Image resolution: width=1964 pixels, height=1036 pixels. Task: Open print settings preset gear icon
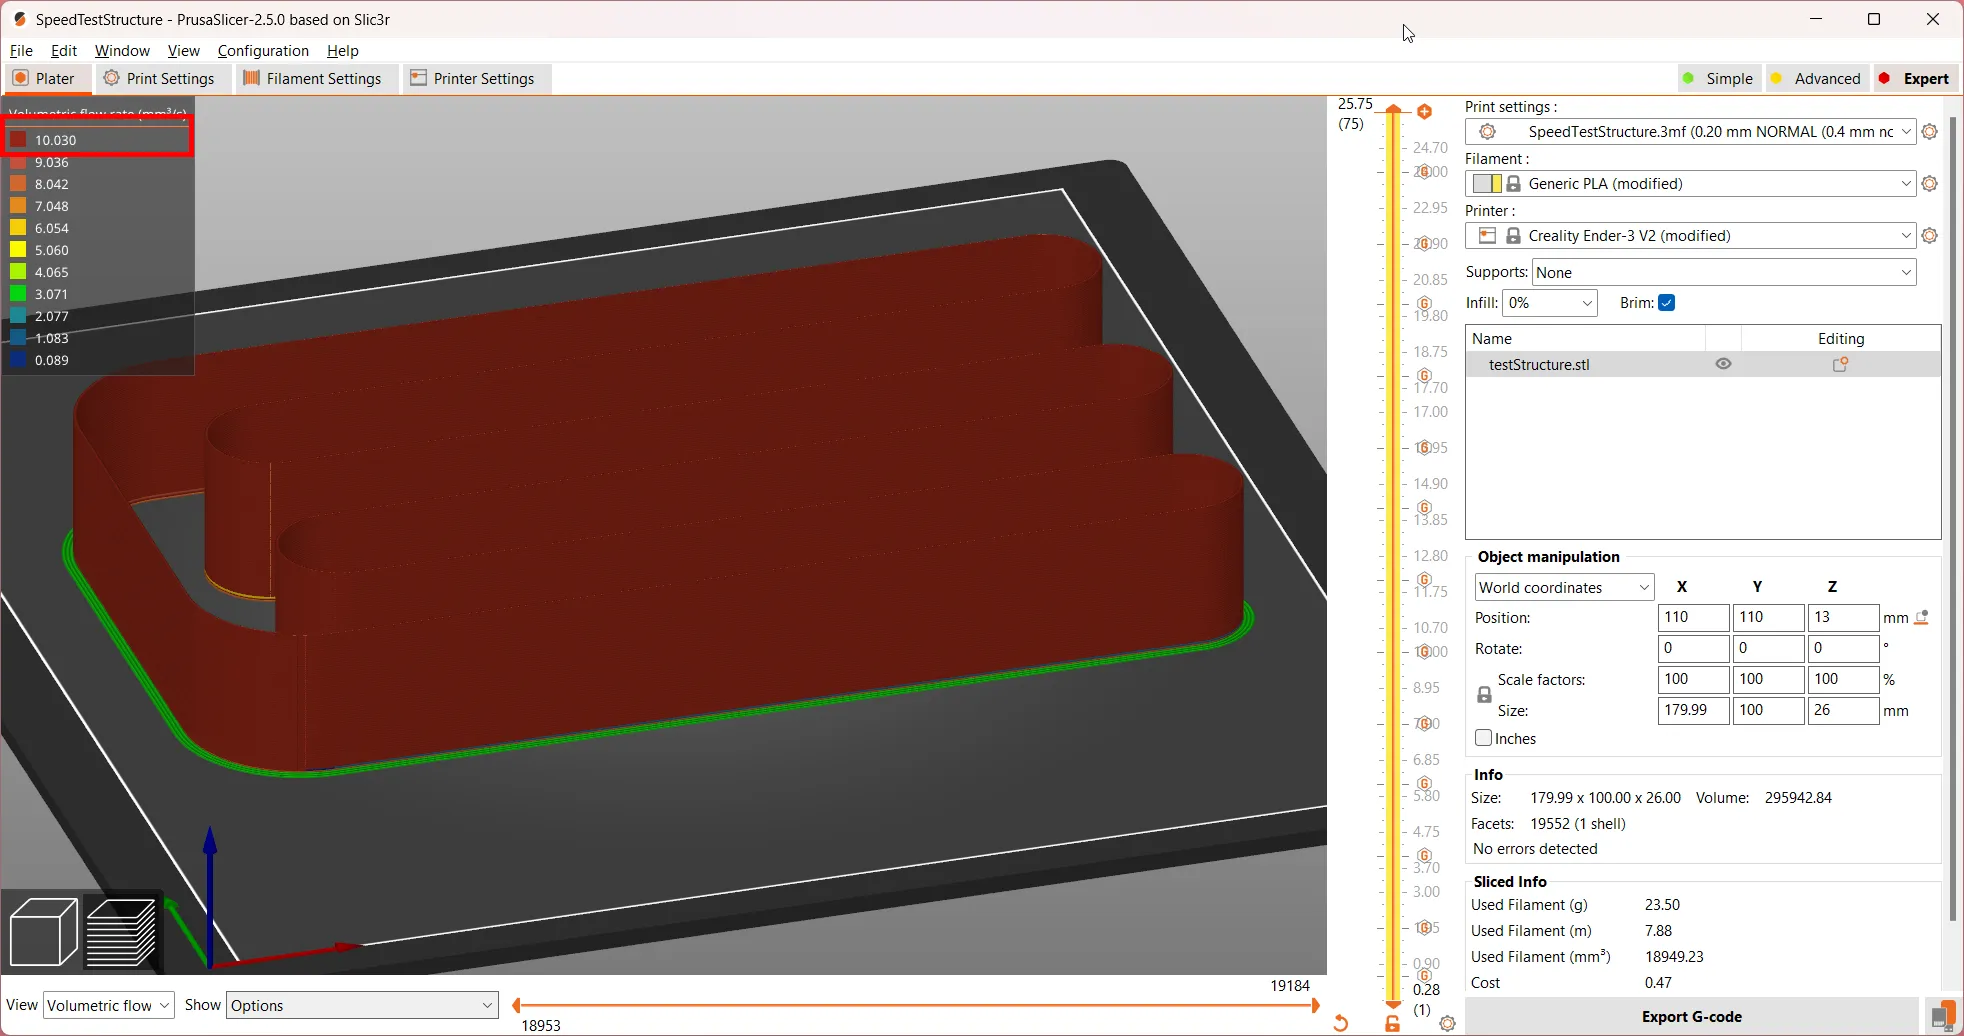point(1930,132)
